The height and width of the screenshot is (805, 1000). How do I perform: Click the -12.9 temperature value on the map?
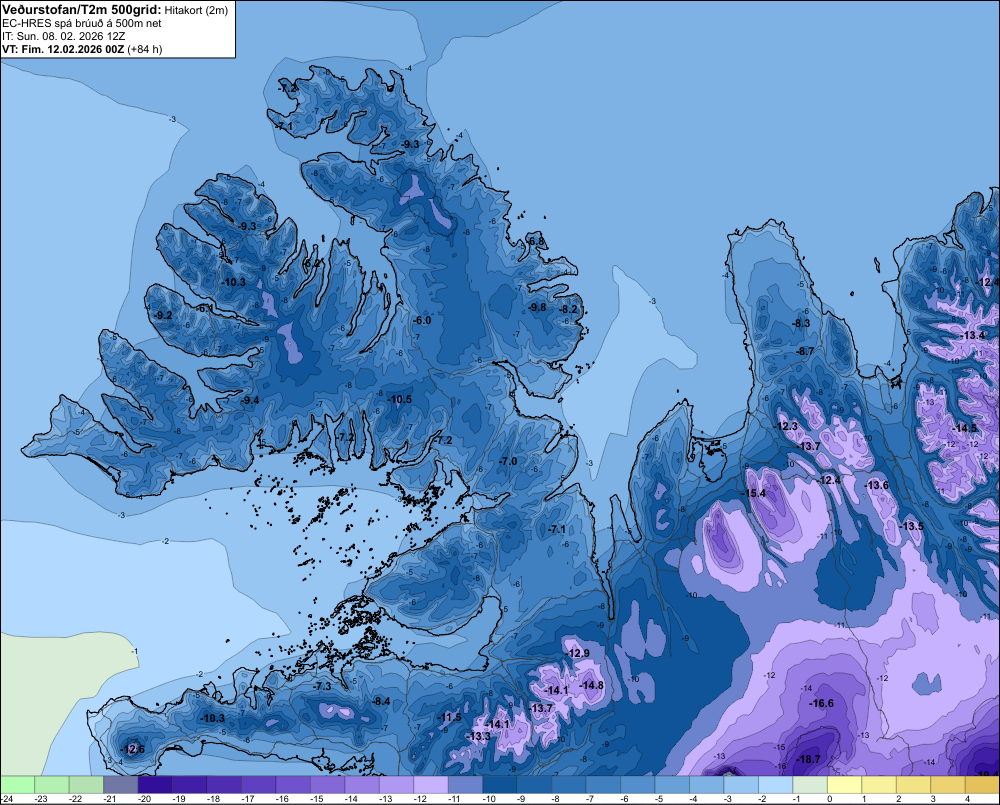[x=578, y=653]
